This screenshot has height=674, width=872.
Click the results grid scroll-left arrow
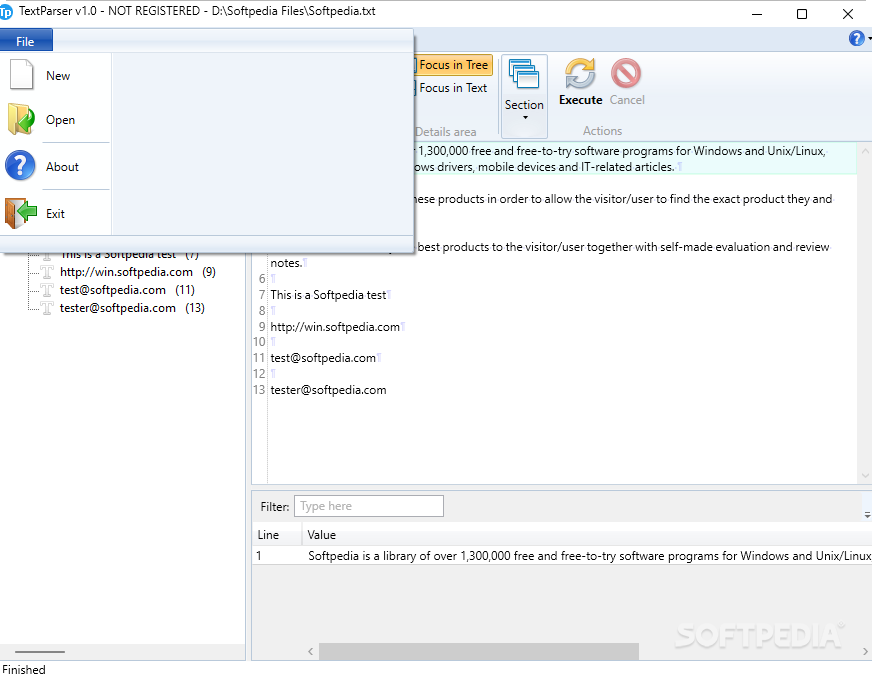coord(310,651)
